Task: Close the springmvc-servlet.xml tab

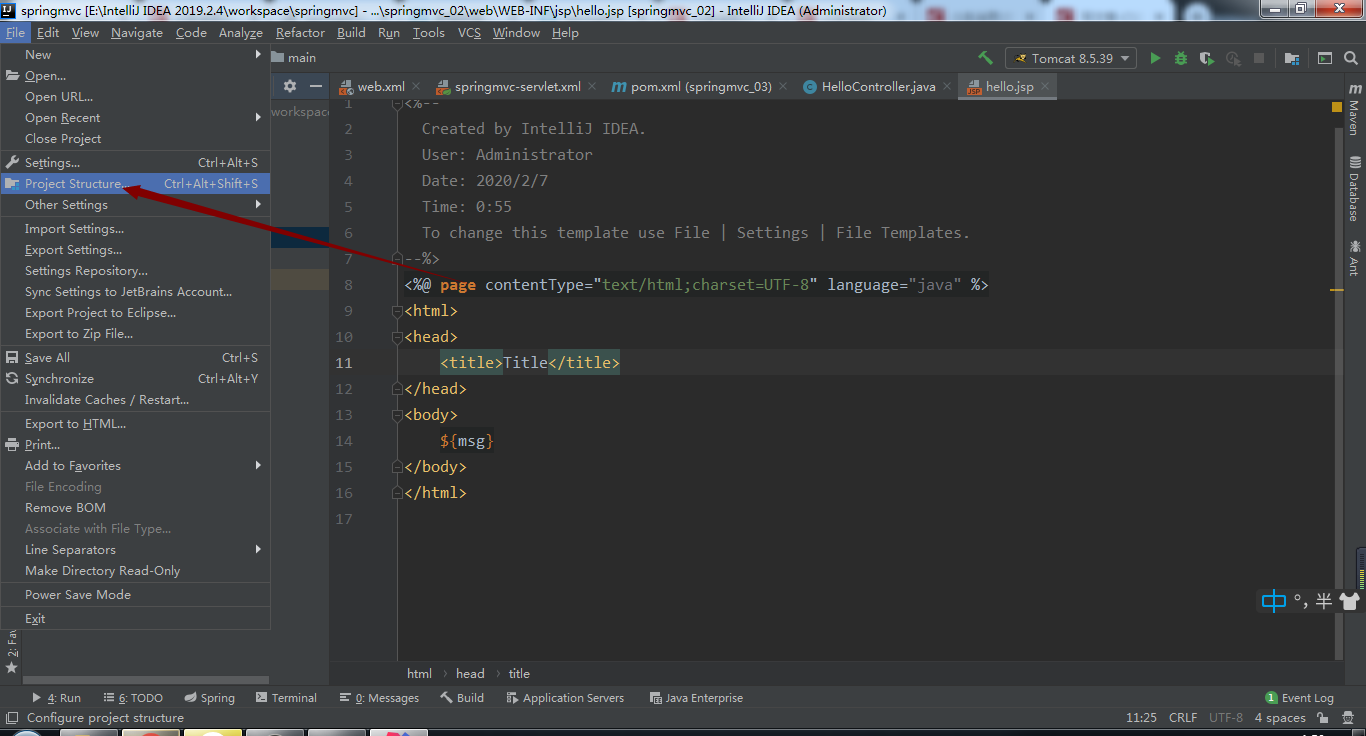Action: point(591,87)
